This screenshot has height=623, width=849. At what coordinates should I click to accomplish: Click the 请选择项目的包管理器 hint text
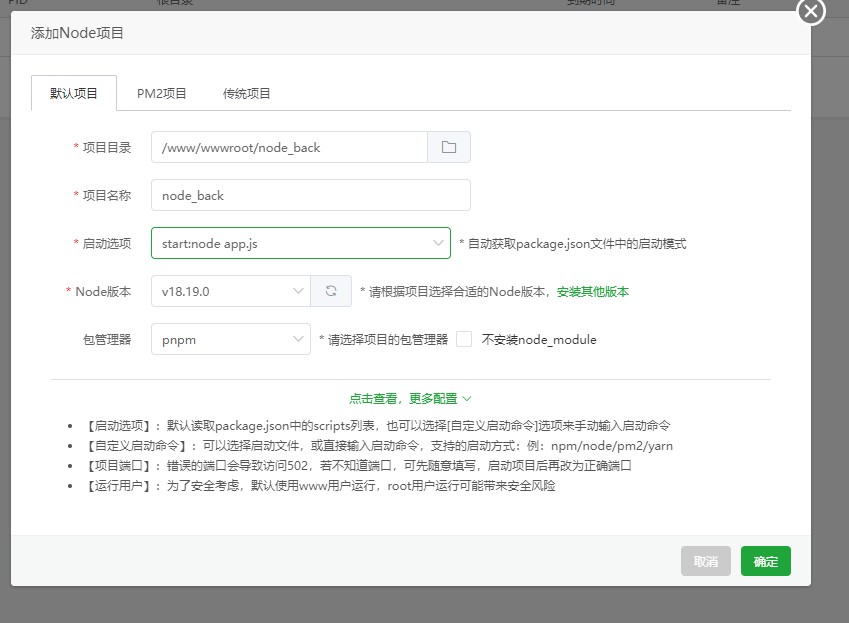[384, 340]
